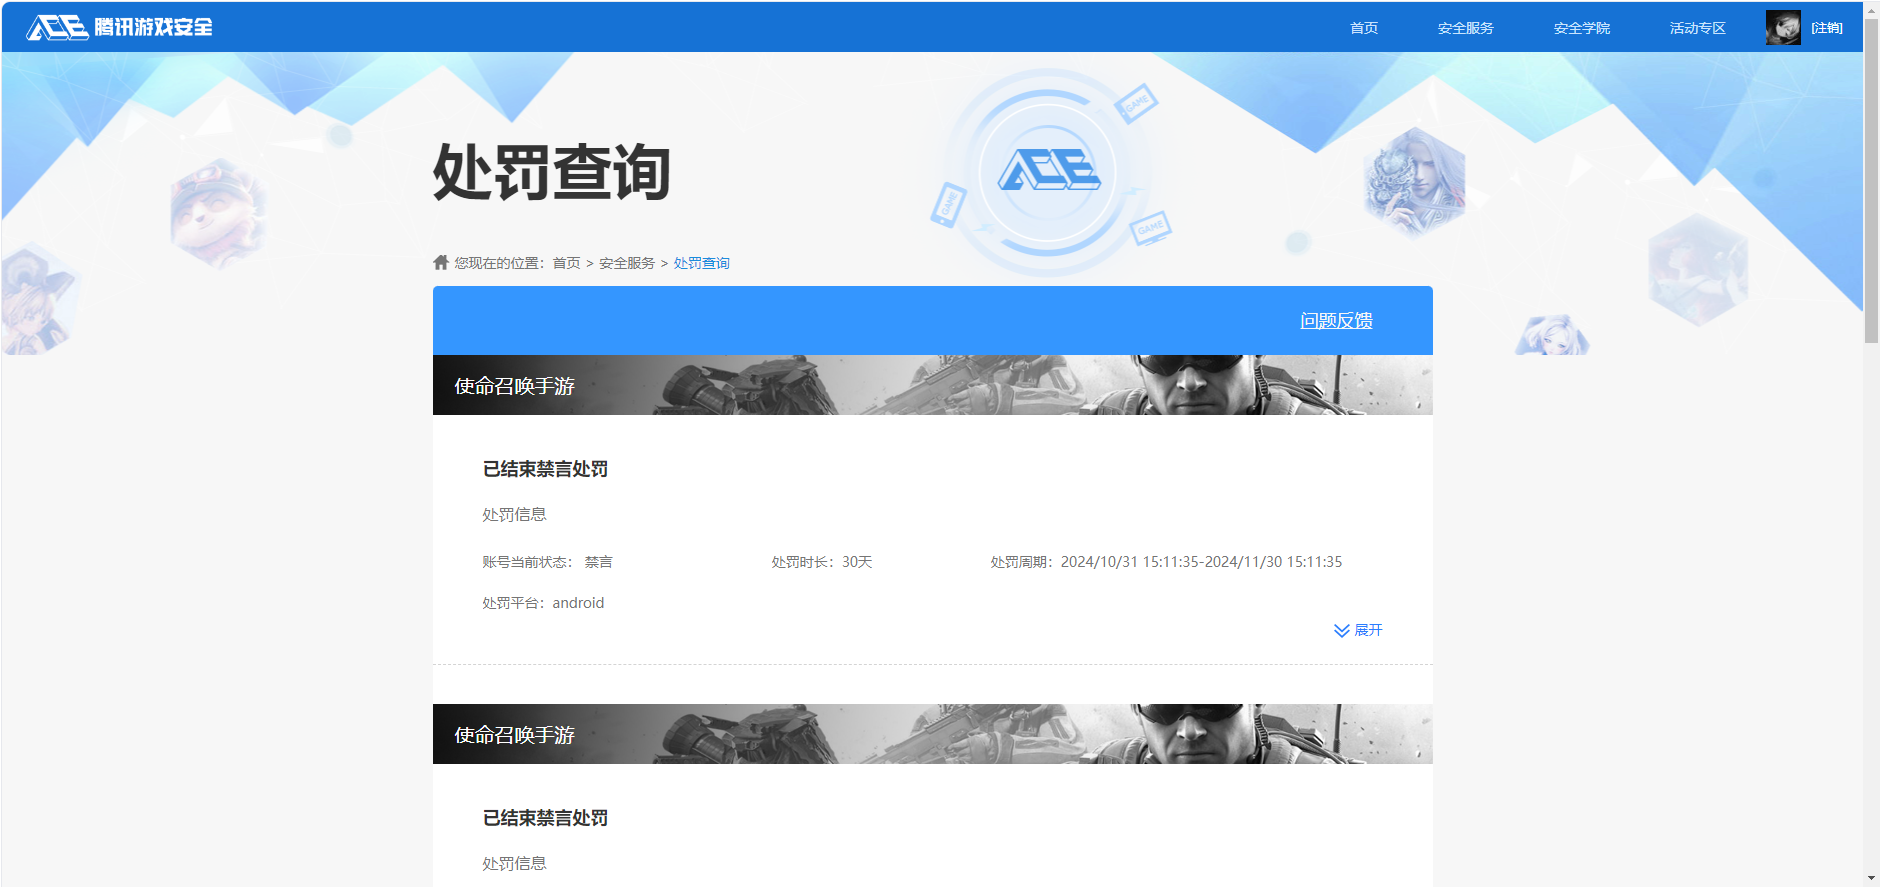
Task: Click the scrollbar down arrow
Action: pos(1871,878)
